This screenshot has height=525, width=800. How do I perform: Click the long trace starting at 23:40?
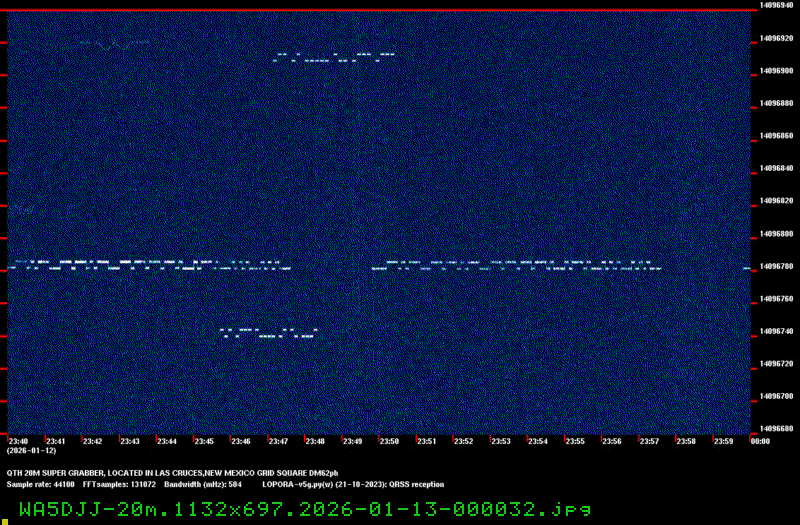pos(149,265)
